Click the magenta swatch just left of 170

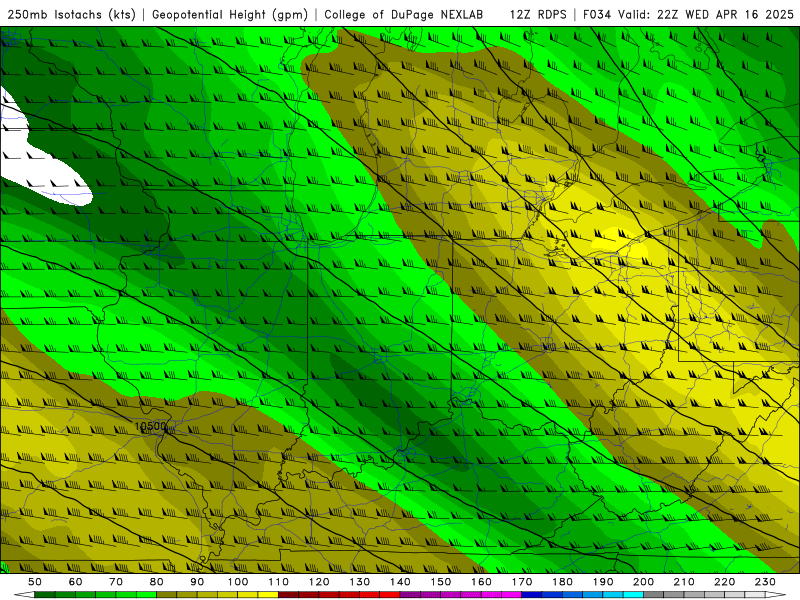click(512, 595)
